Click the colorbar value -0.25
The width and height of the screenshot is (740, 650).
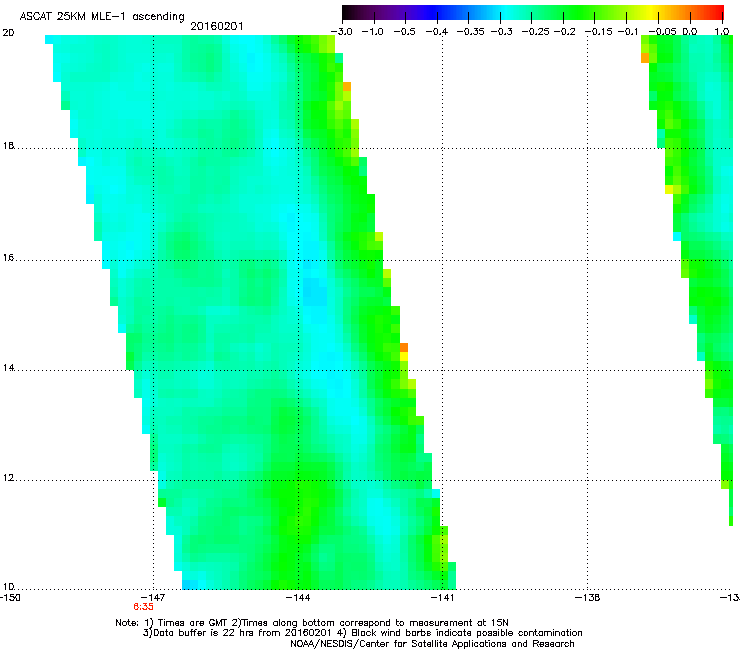(535, 32)
